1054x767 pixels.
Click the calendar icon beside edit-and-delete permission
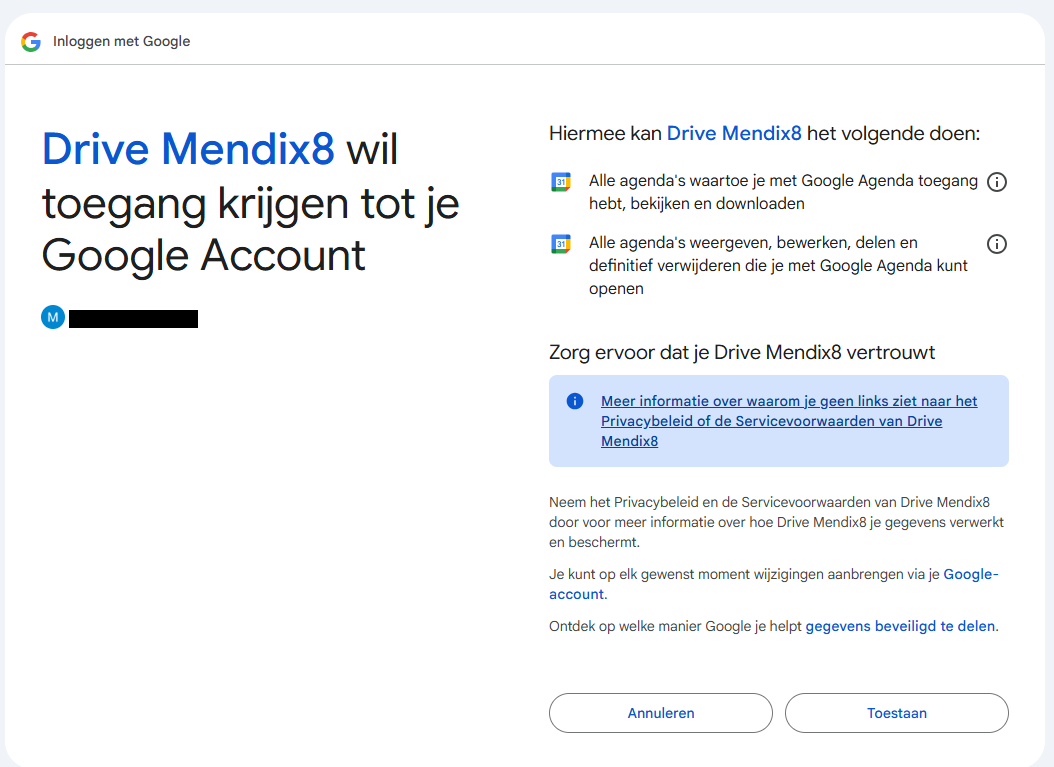tap(561, 243)
